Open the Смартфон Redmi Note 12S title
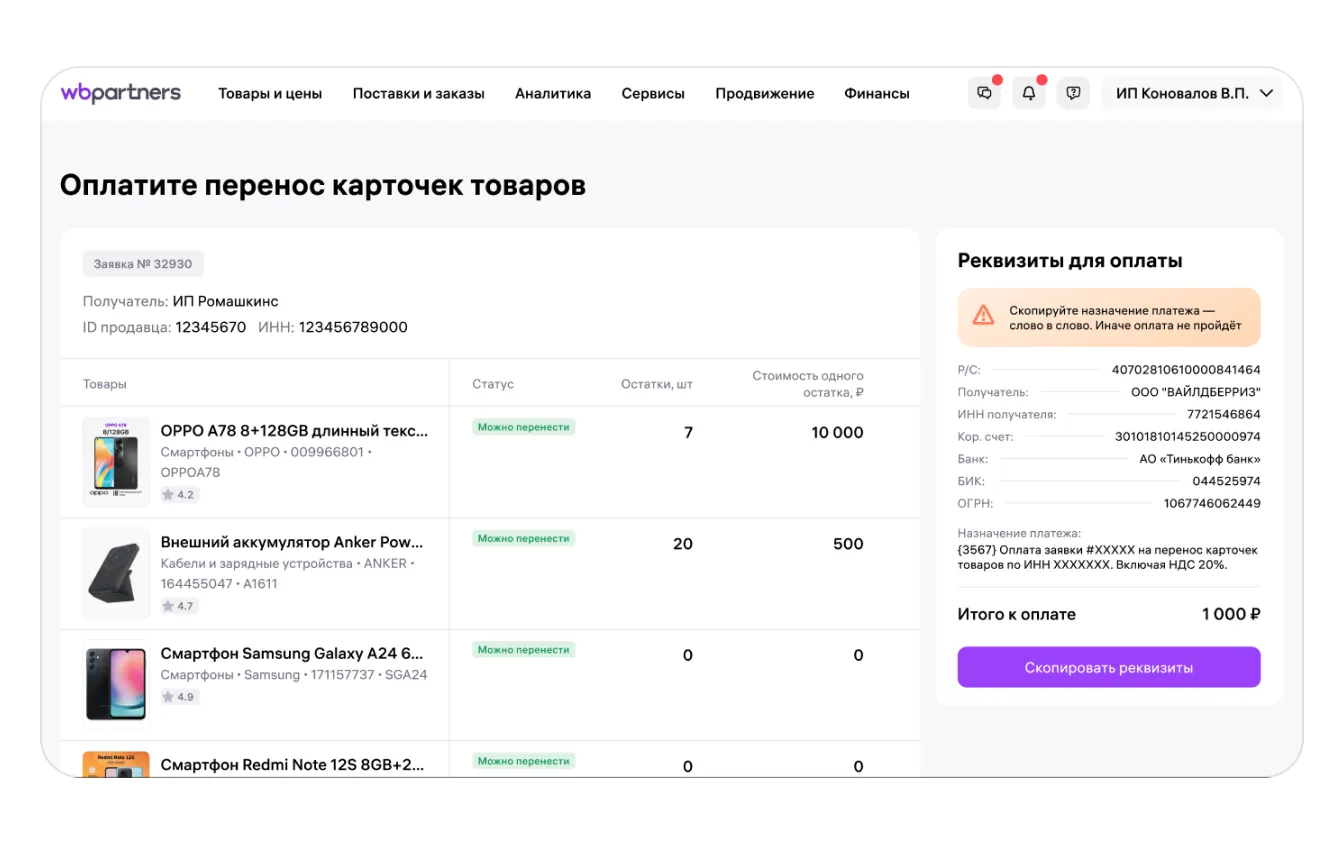Viewport: 1344px width, 844px height. pos(292,765)
